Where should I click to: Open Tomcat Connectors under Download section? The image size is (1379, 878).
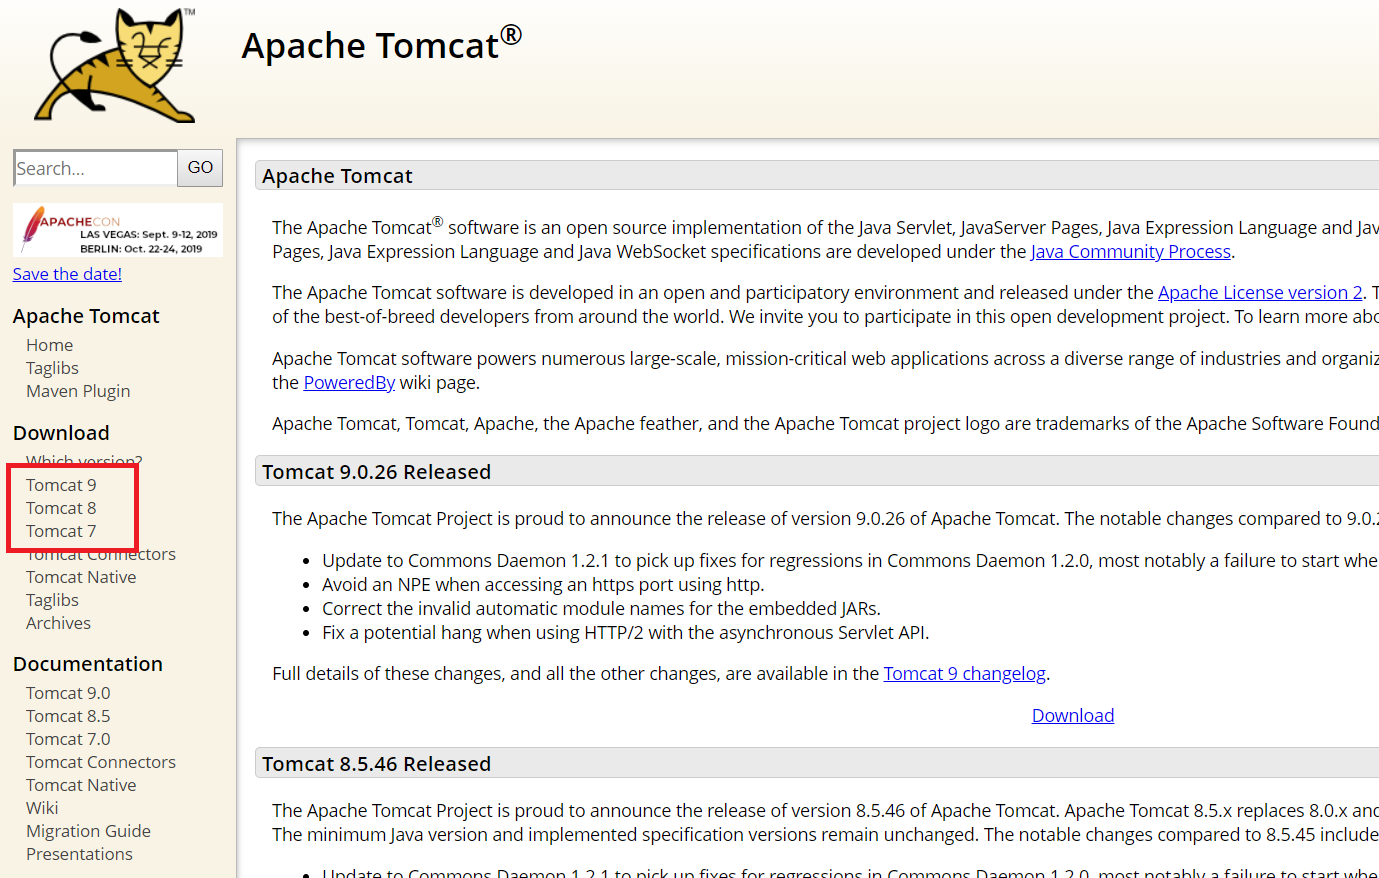click(x=101, y=554)
